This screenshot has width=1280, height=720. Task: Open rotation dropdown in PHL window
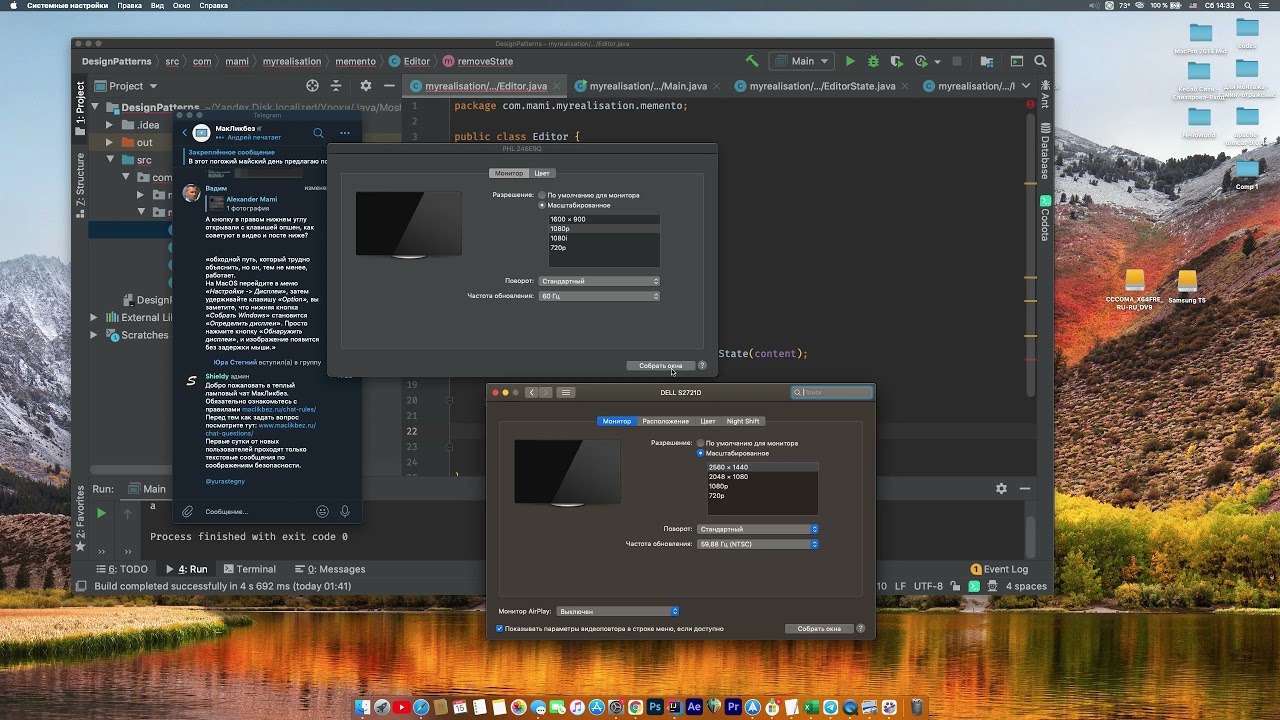tap(599, 281)
